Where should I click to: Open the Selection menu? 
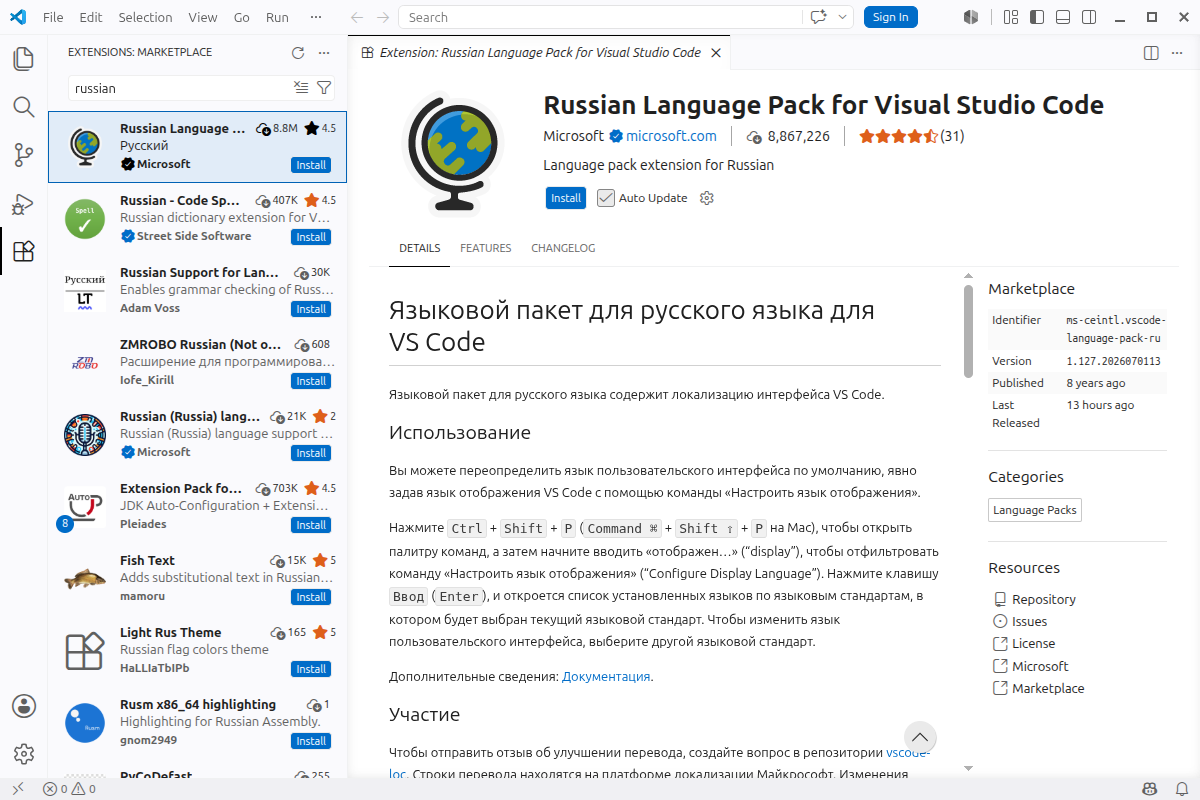click(145, 17)
